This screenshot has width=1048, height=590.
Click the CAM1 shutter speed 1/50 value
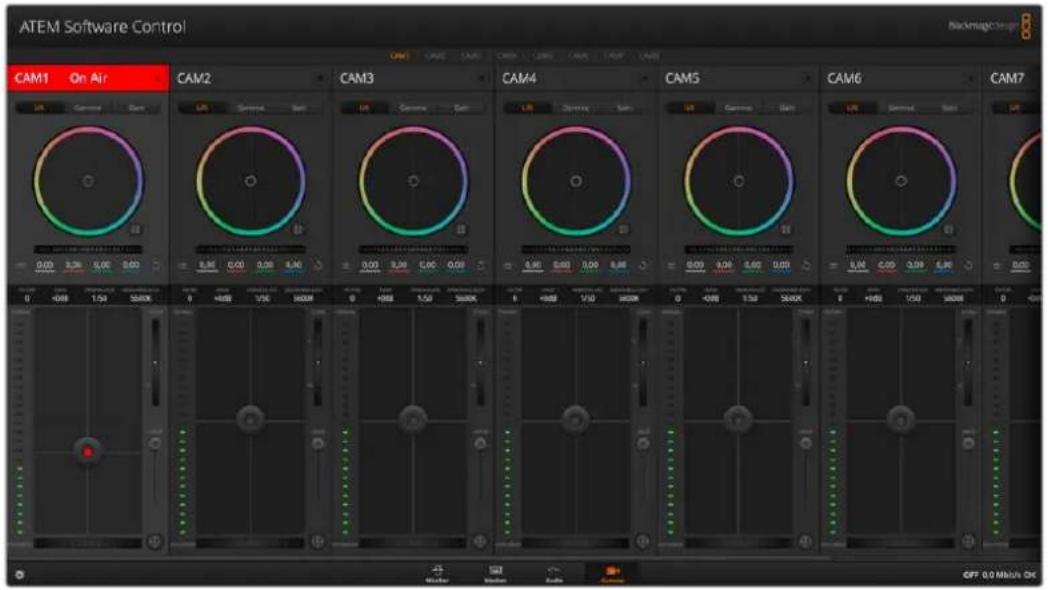click(99, 299)
